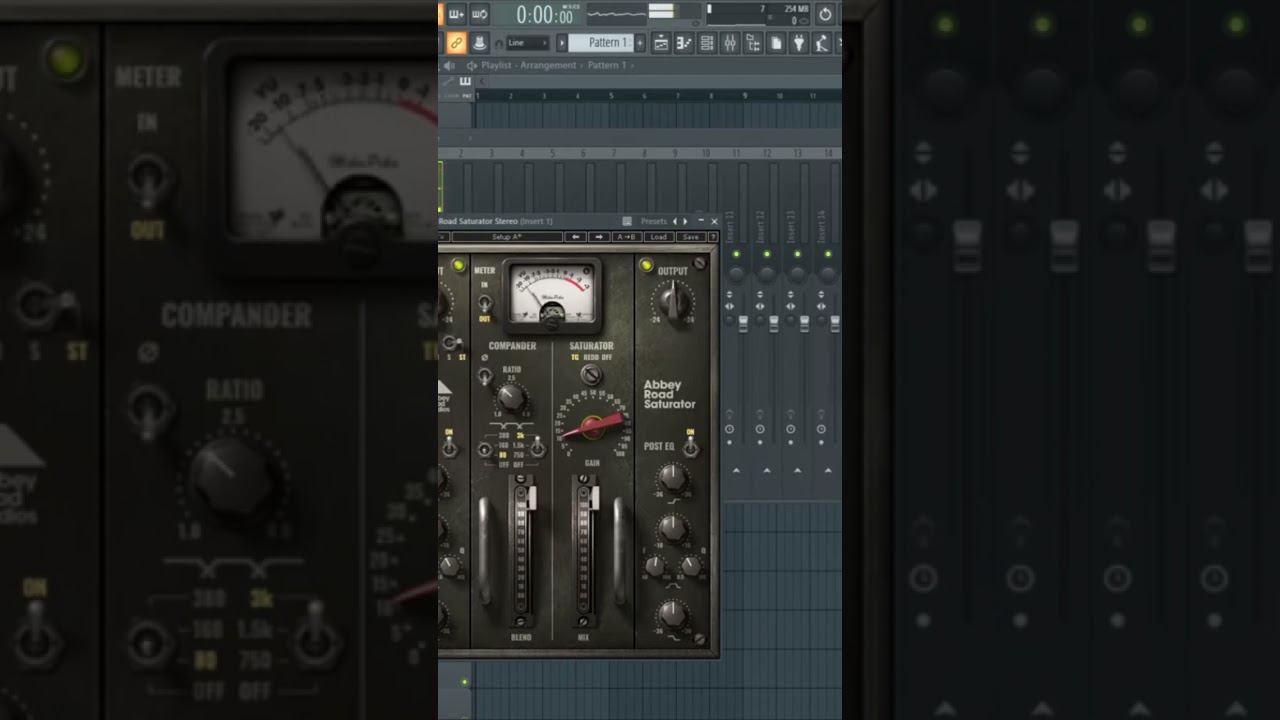Screen dimensions: 1280x720
Task: Open the Channel rack icon
Action: click(x=707, y=43)
